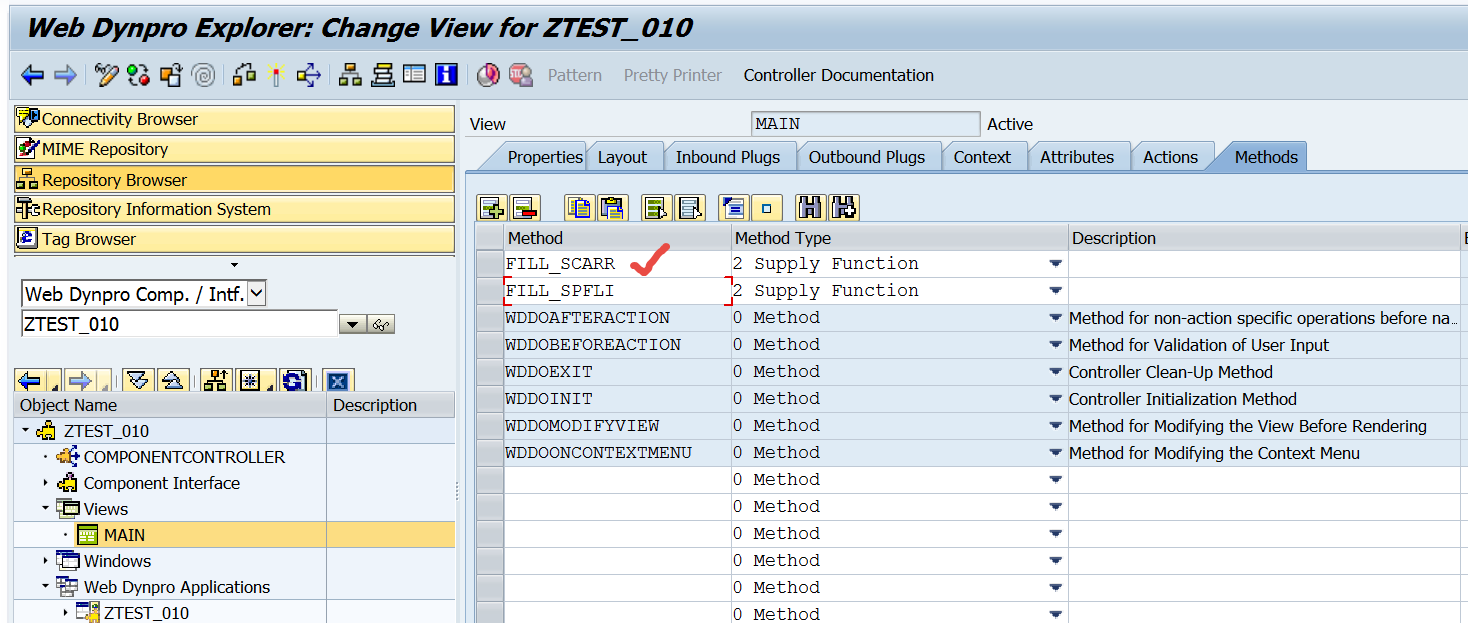Viewport: 1468px width, 623px height.
Task: Click the delete row icon above the method table
Action: pos(525,208)
